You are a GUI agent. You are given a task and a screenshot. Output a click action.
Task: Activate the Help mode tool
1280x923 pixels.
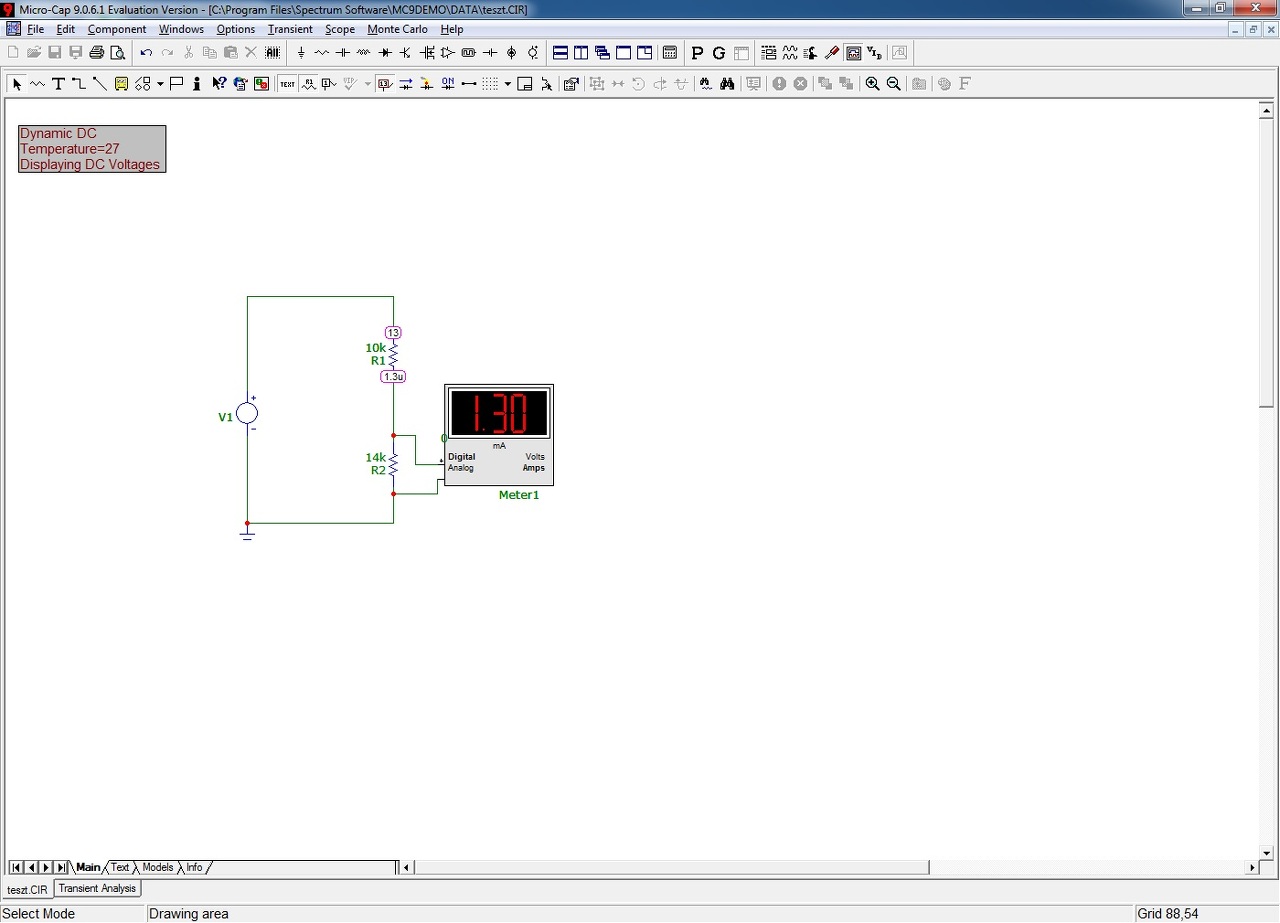[218, 84]
